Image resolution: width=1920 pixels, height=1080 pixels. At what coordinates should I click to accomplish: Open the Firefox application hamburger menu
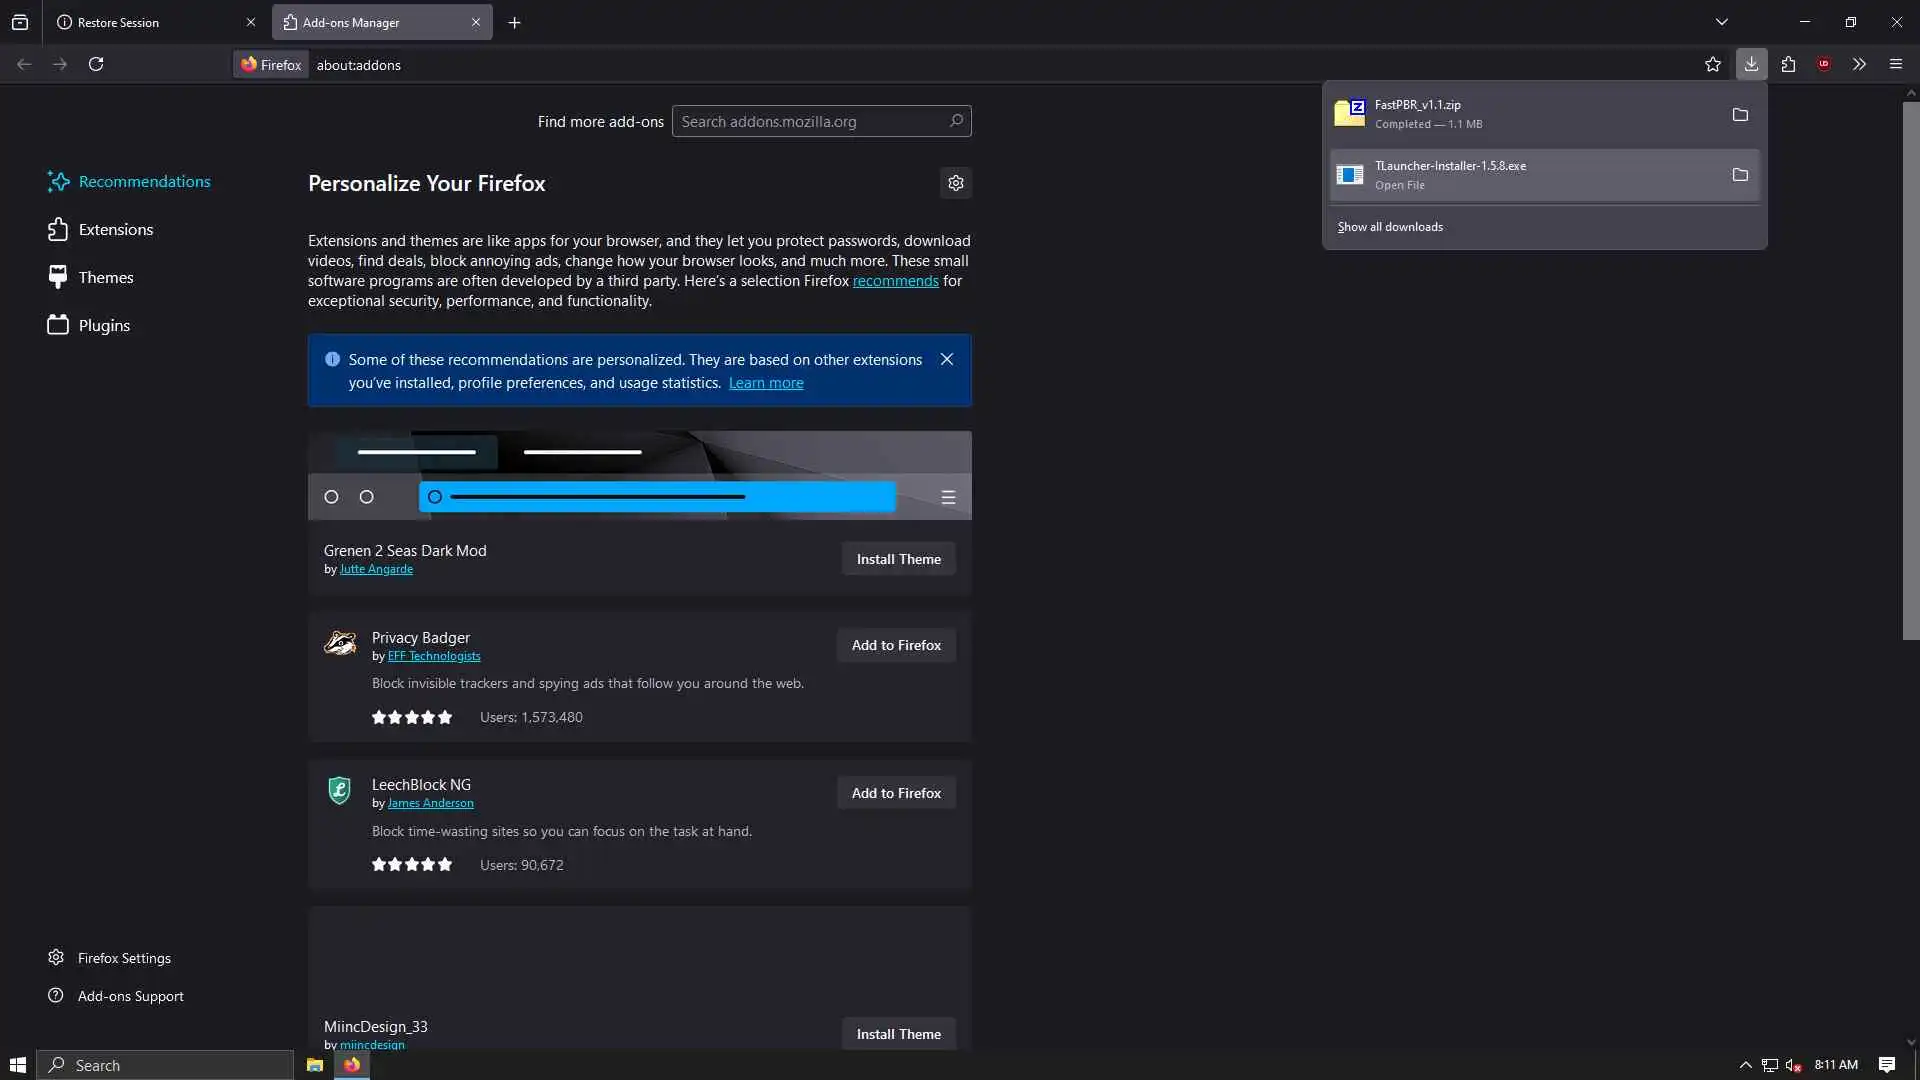tap(1895, 64)
